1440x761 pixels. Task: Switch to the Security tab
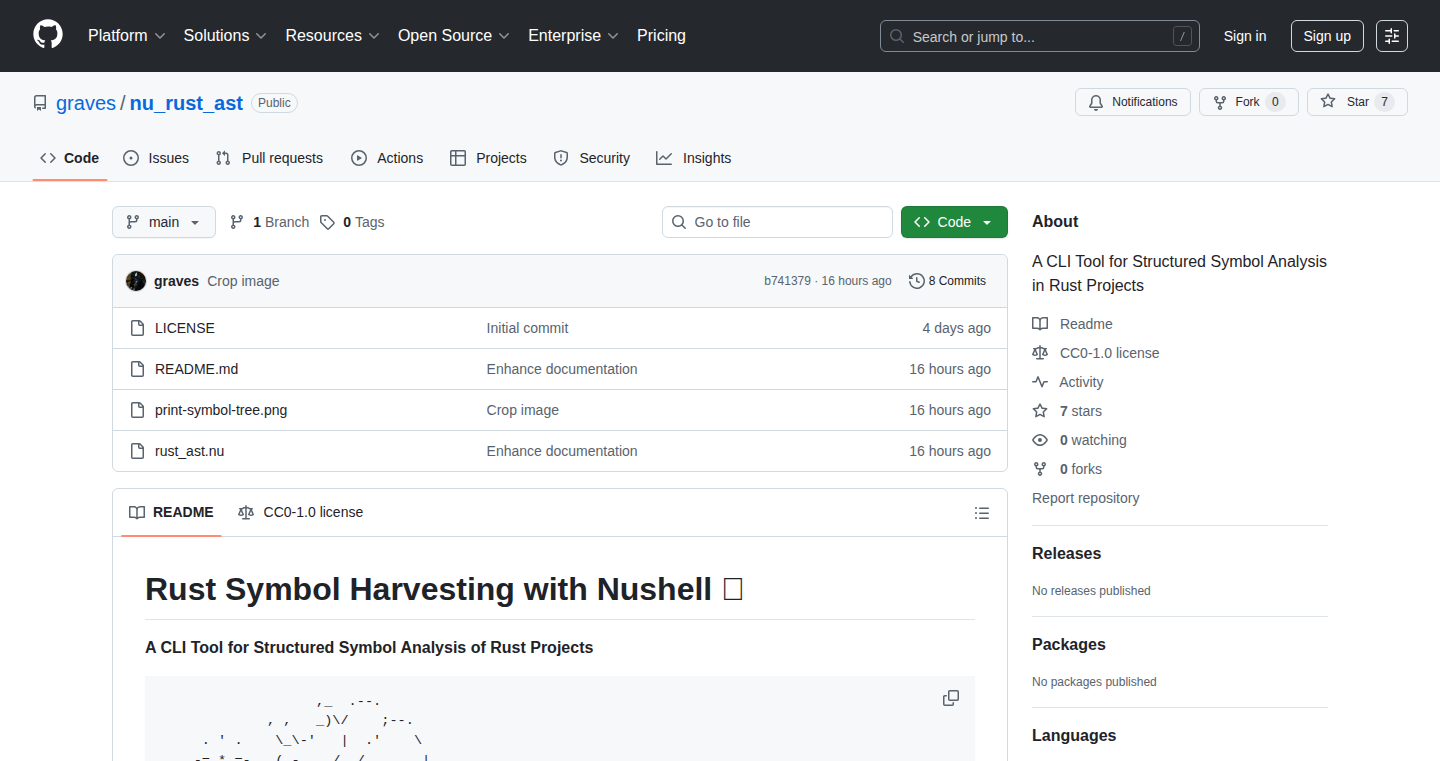[592, 158]
